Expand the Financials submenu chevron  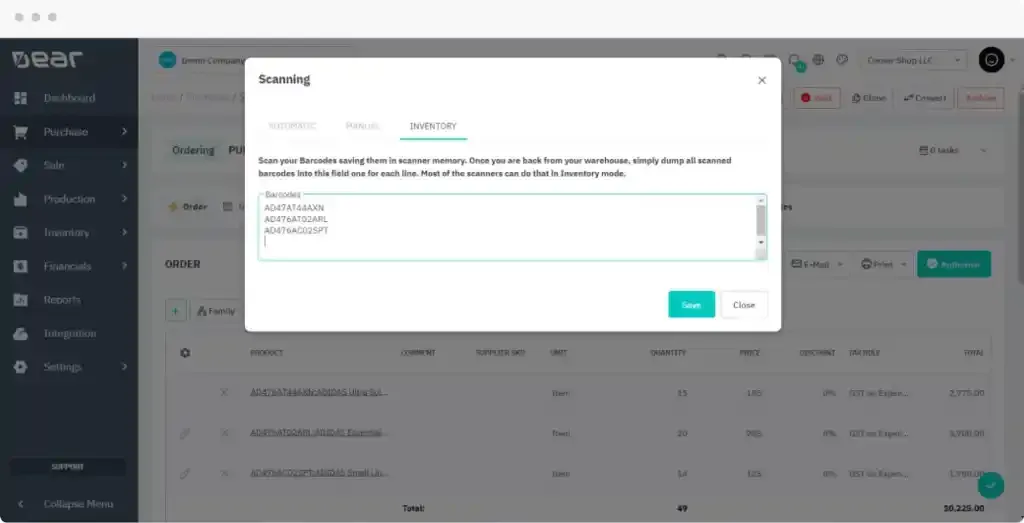(124, 266)
